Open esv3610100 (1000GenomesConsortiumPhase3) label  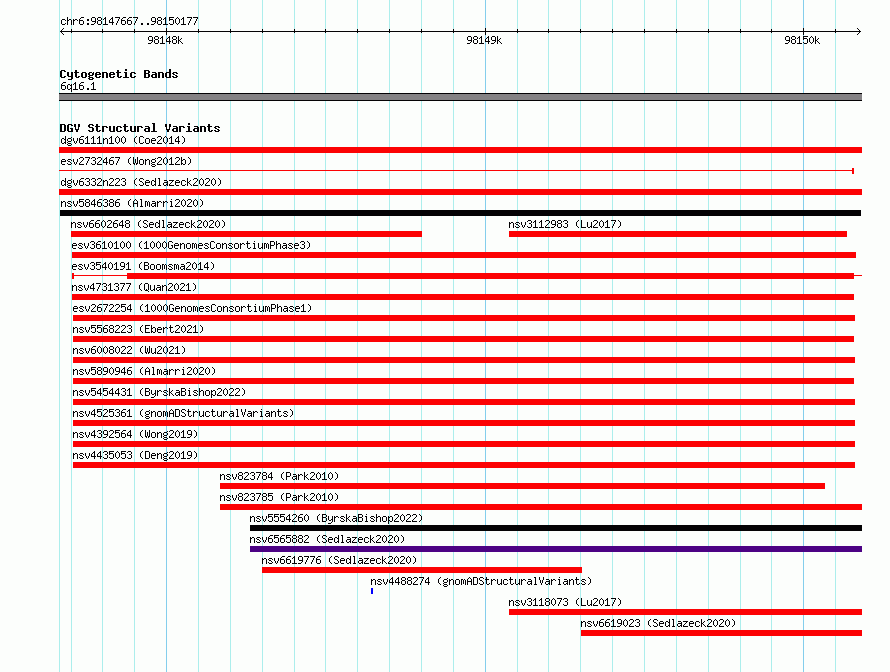[x=191, y=245]
